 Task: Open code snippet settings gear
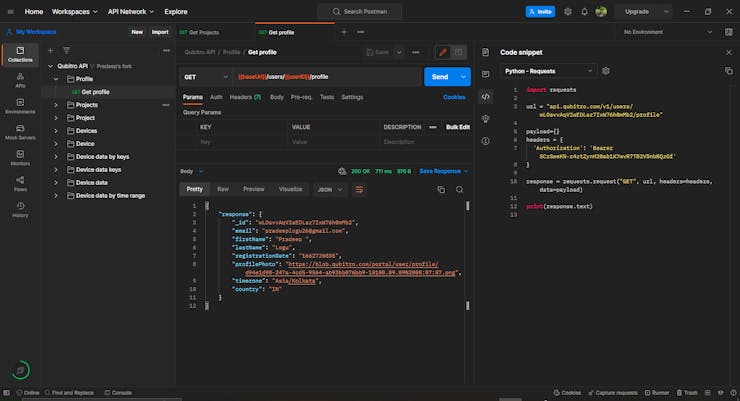pos(606,71)
